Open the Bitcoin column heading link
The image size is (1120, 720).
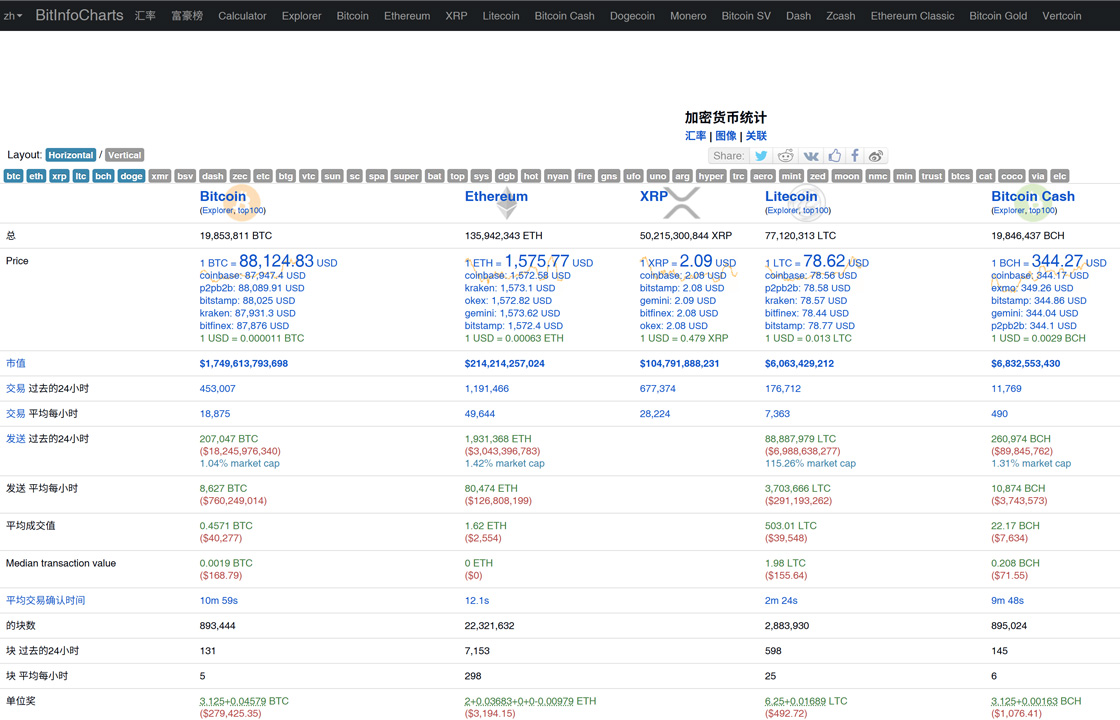tap(223, 196)
